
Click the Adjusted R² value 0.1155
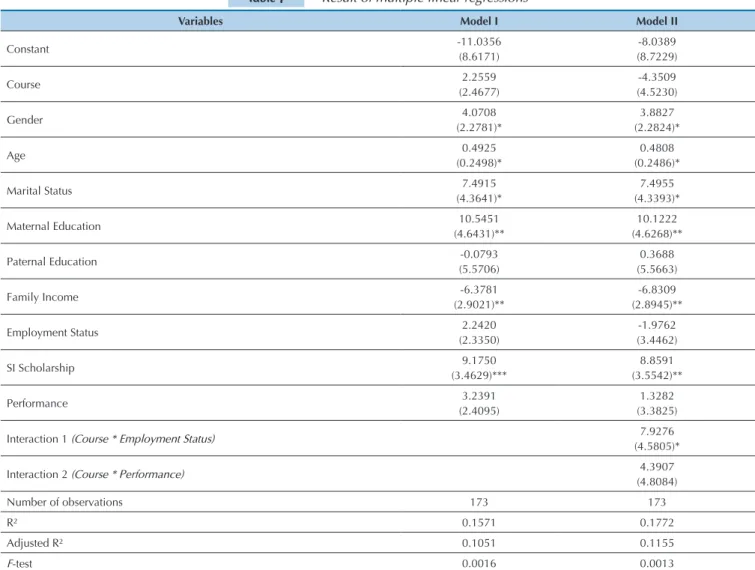click(657, 543)
